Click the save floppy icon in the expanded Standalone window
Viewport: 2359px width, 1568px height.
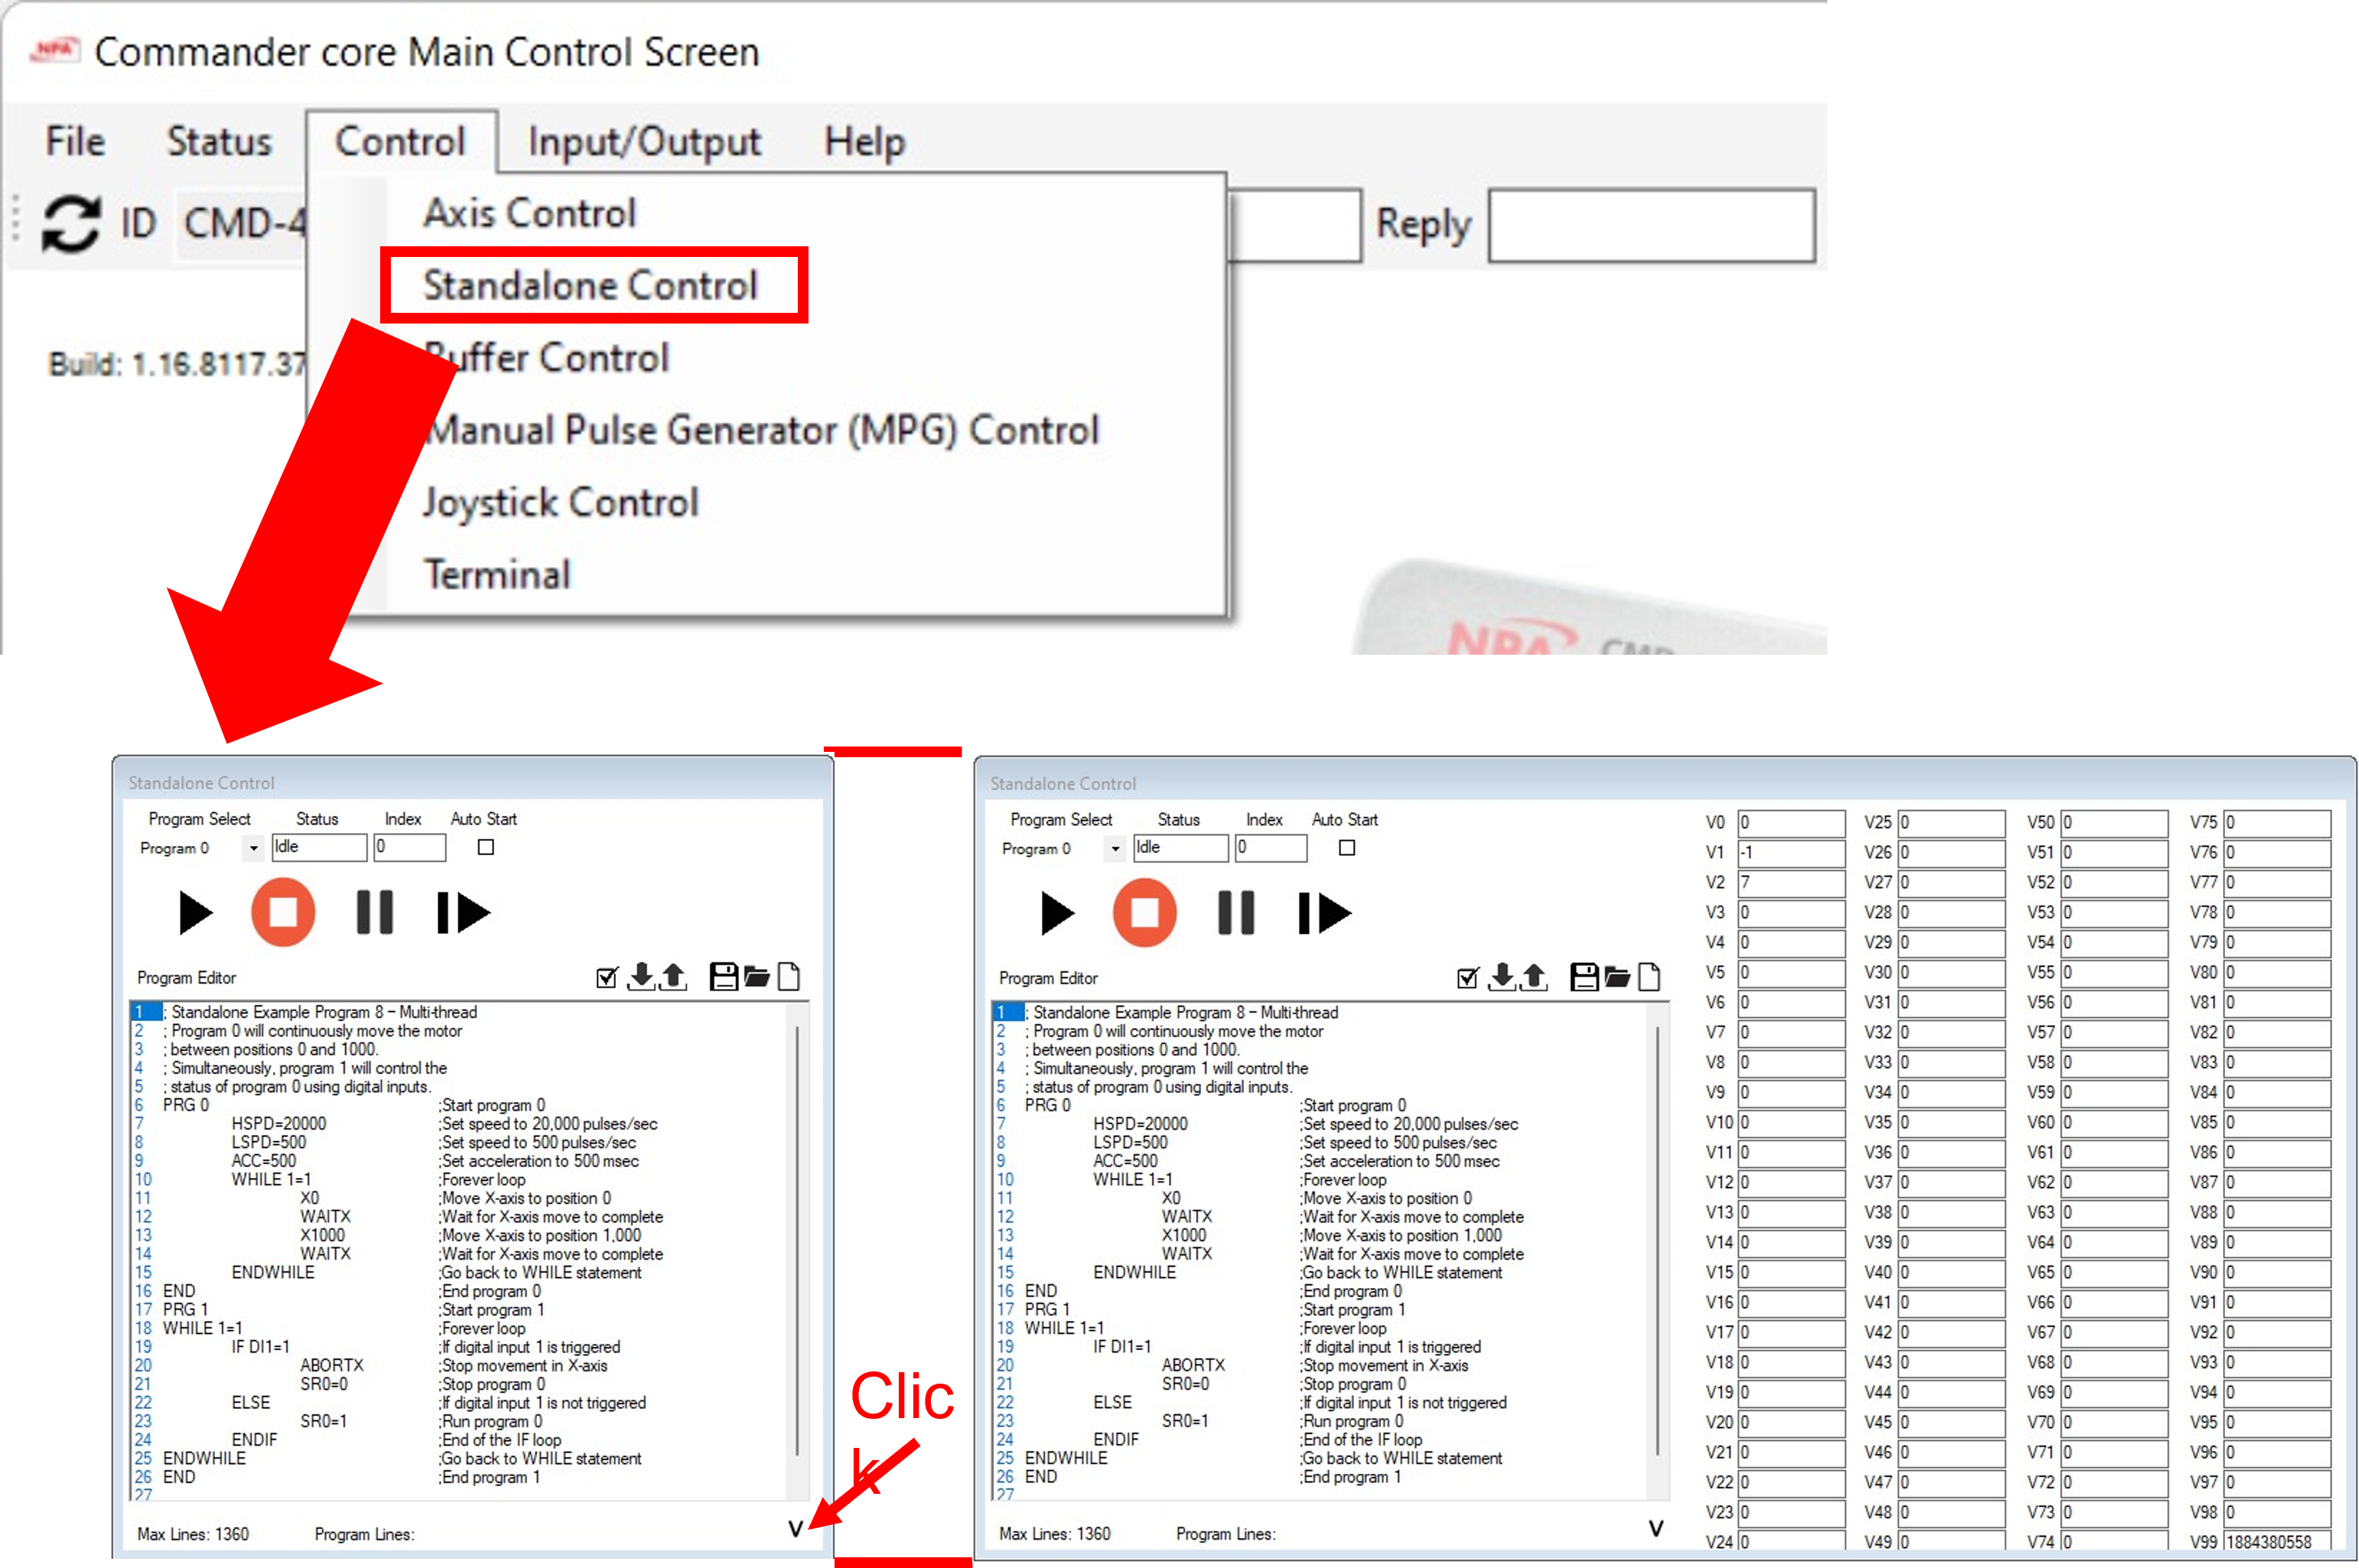coord(1584,976)
